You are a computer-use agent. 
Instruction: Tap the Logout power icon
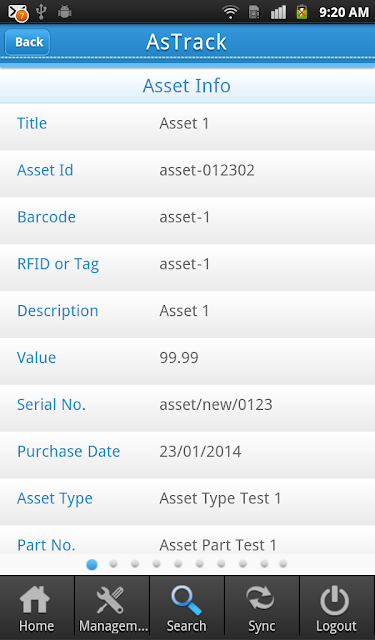point(335,600)
